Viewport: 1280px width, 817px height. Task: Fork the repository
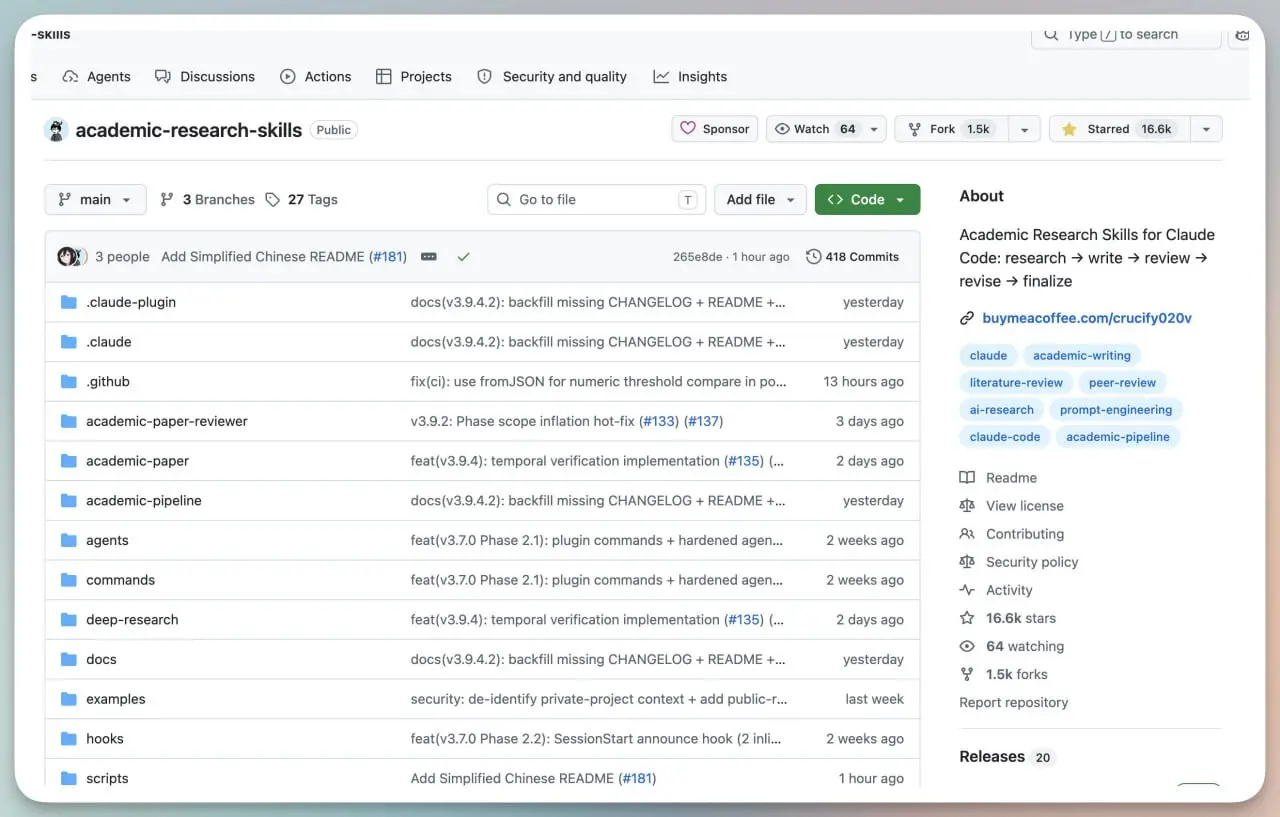click(x=951, y=129)
